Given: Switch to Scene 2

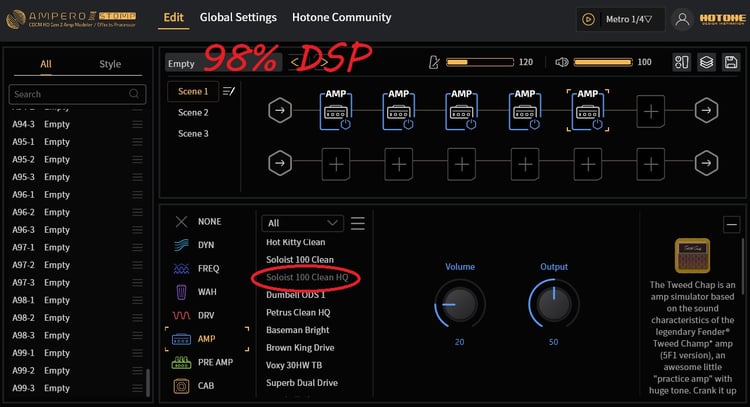Looking at the screenshot, I should pos(193,112).
